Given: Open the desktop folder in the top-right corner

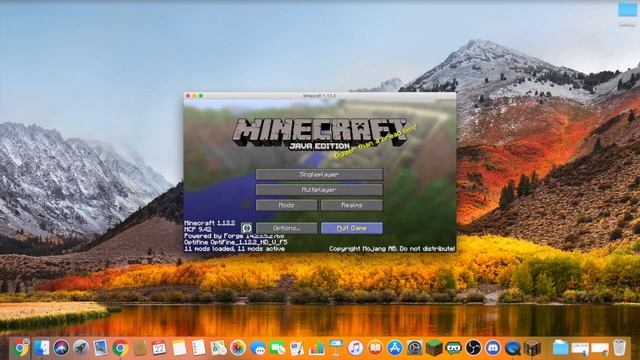Looking at the screenshot, I should tap(627, 9).
